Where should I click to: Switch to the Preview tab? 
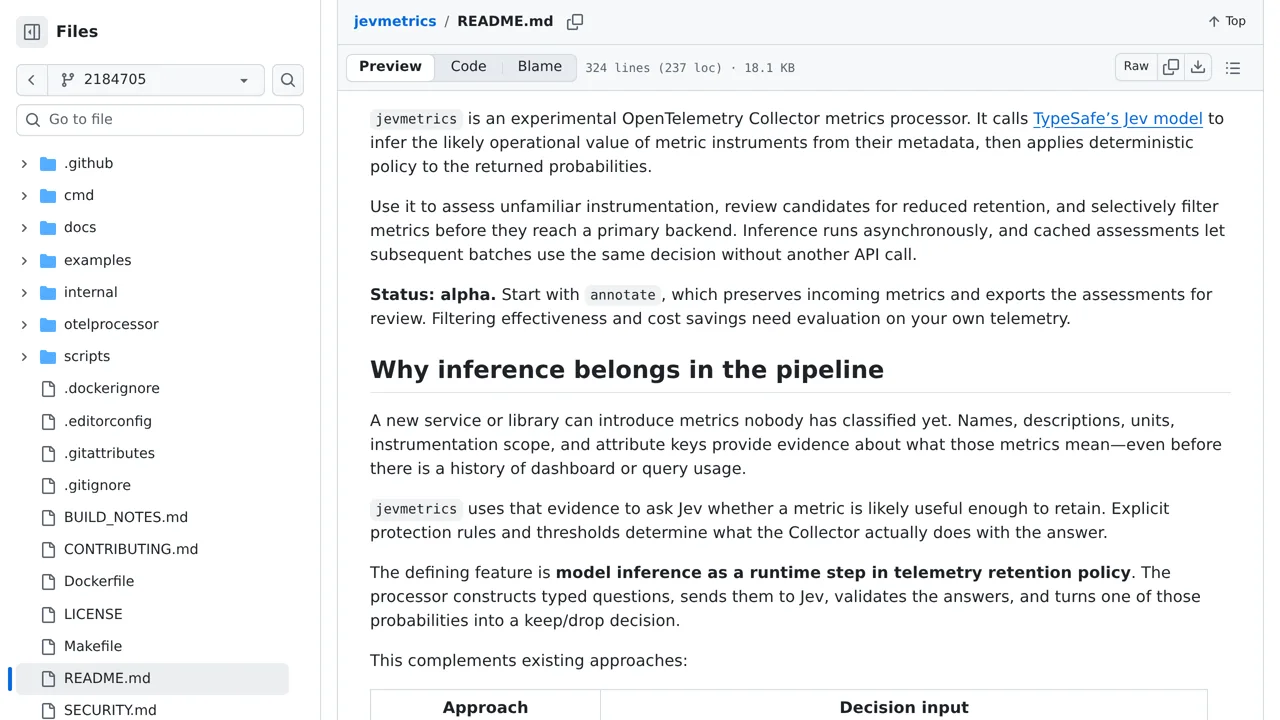tap(390, 67)
